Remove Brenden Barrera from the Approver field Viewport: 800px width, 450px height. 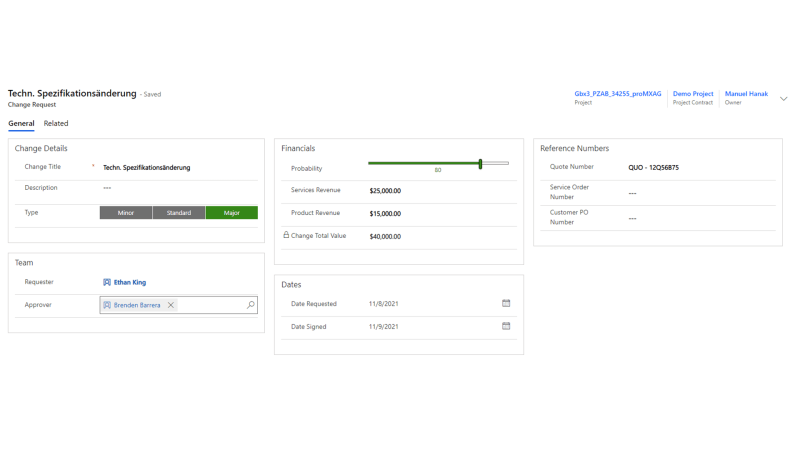pos(171,305)
